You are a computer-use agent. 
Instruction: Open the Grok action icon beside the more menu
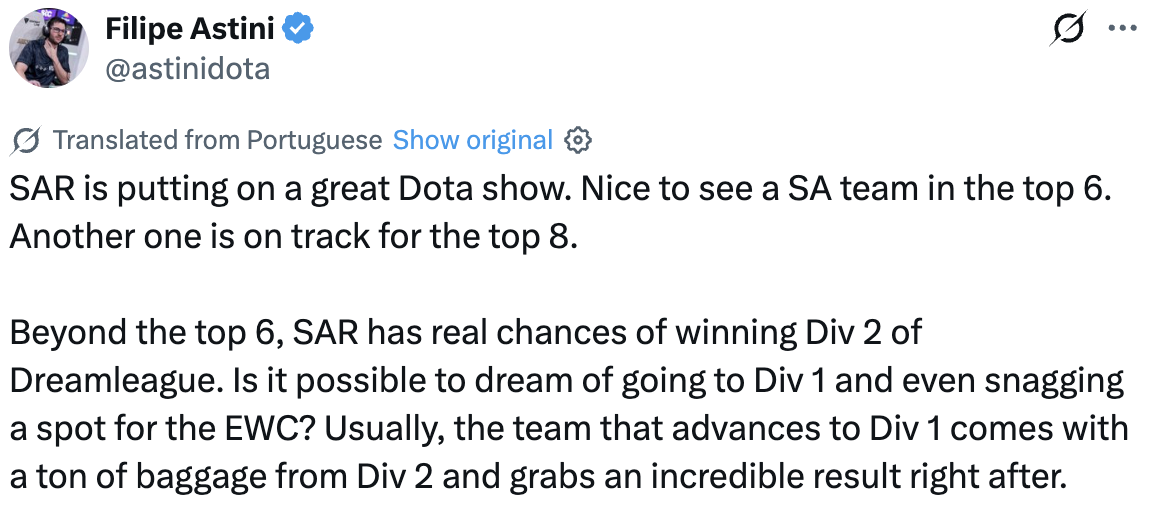(1066, 32)
